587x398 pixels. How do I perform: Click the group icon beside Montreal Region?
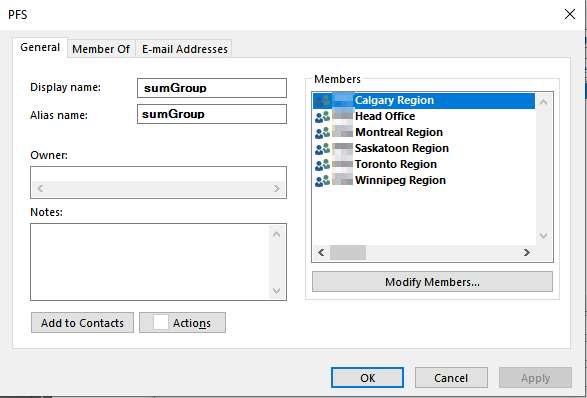(x=322, y=133)
